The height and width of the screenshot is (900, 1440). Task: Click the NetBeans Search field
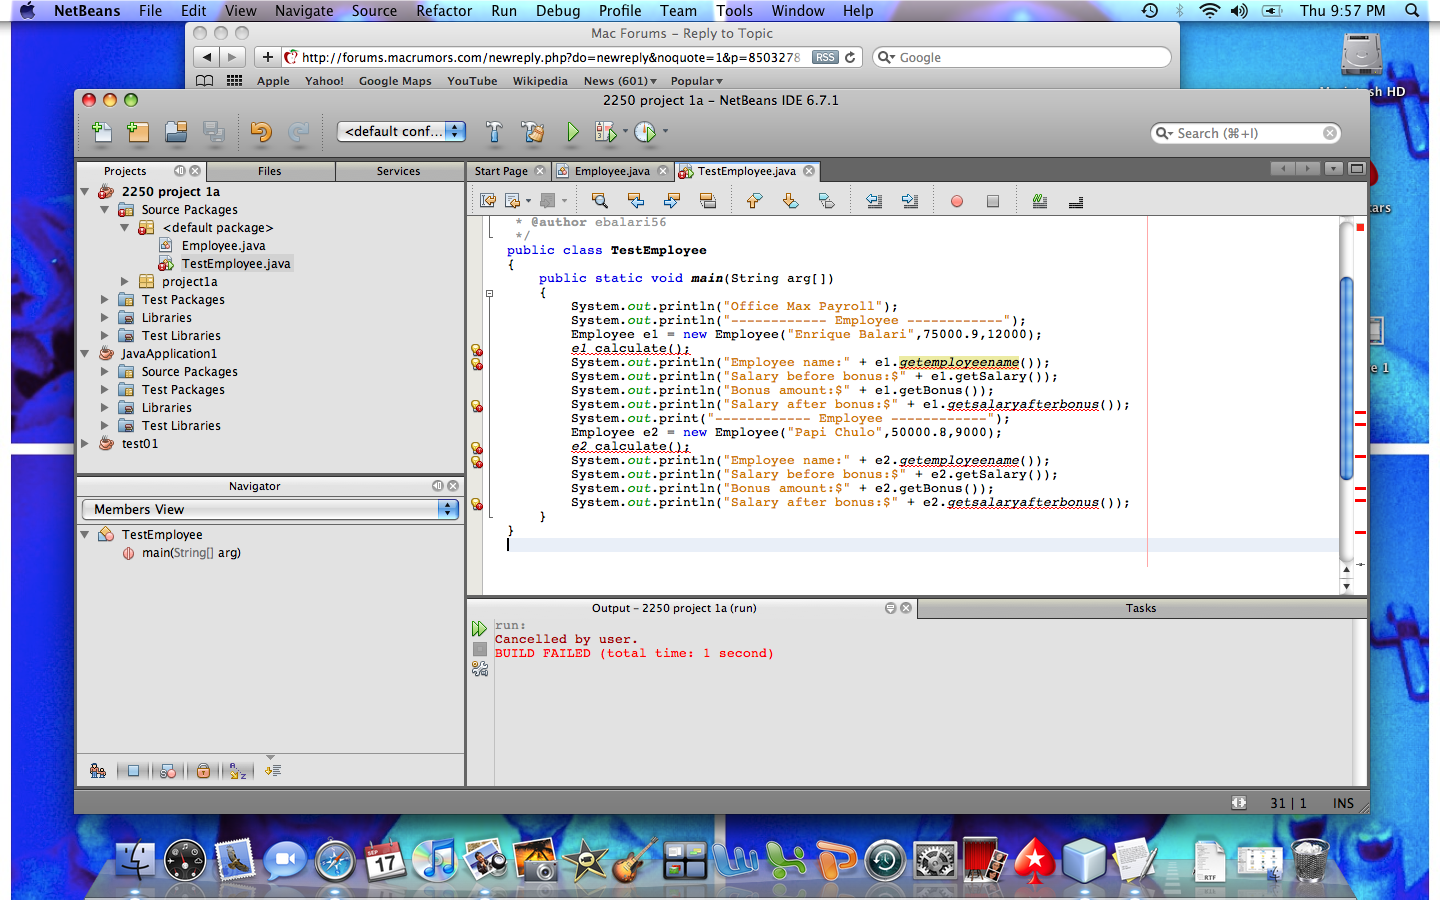1245,133
